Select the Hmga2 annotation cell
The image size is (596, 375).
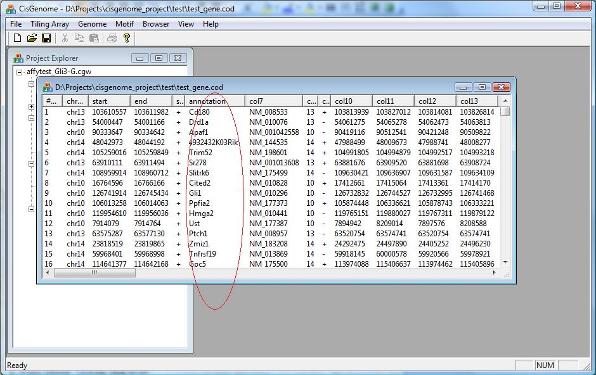(201, 213)
